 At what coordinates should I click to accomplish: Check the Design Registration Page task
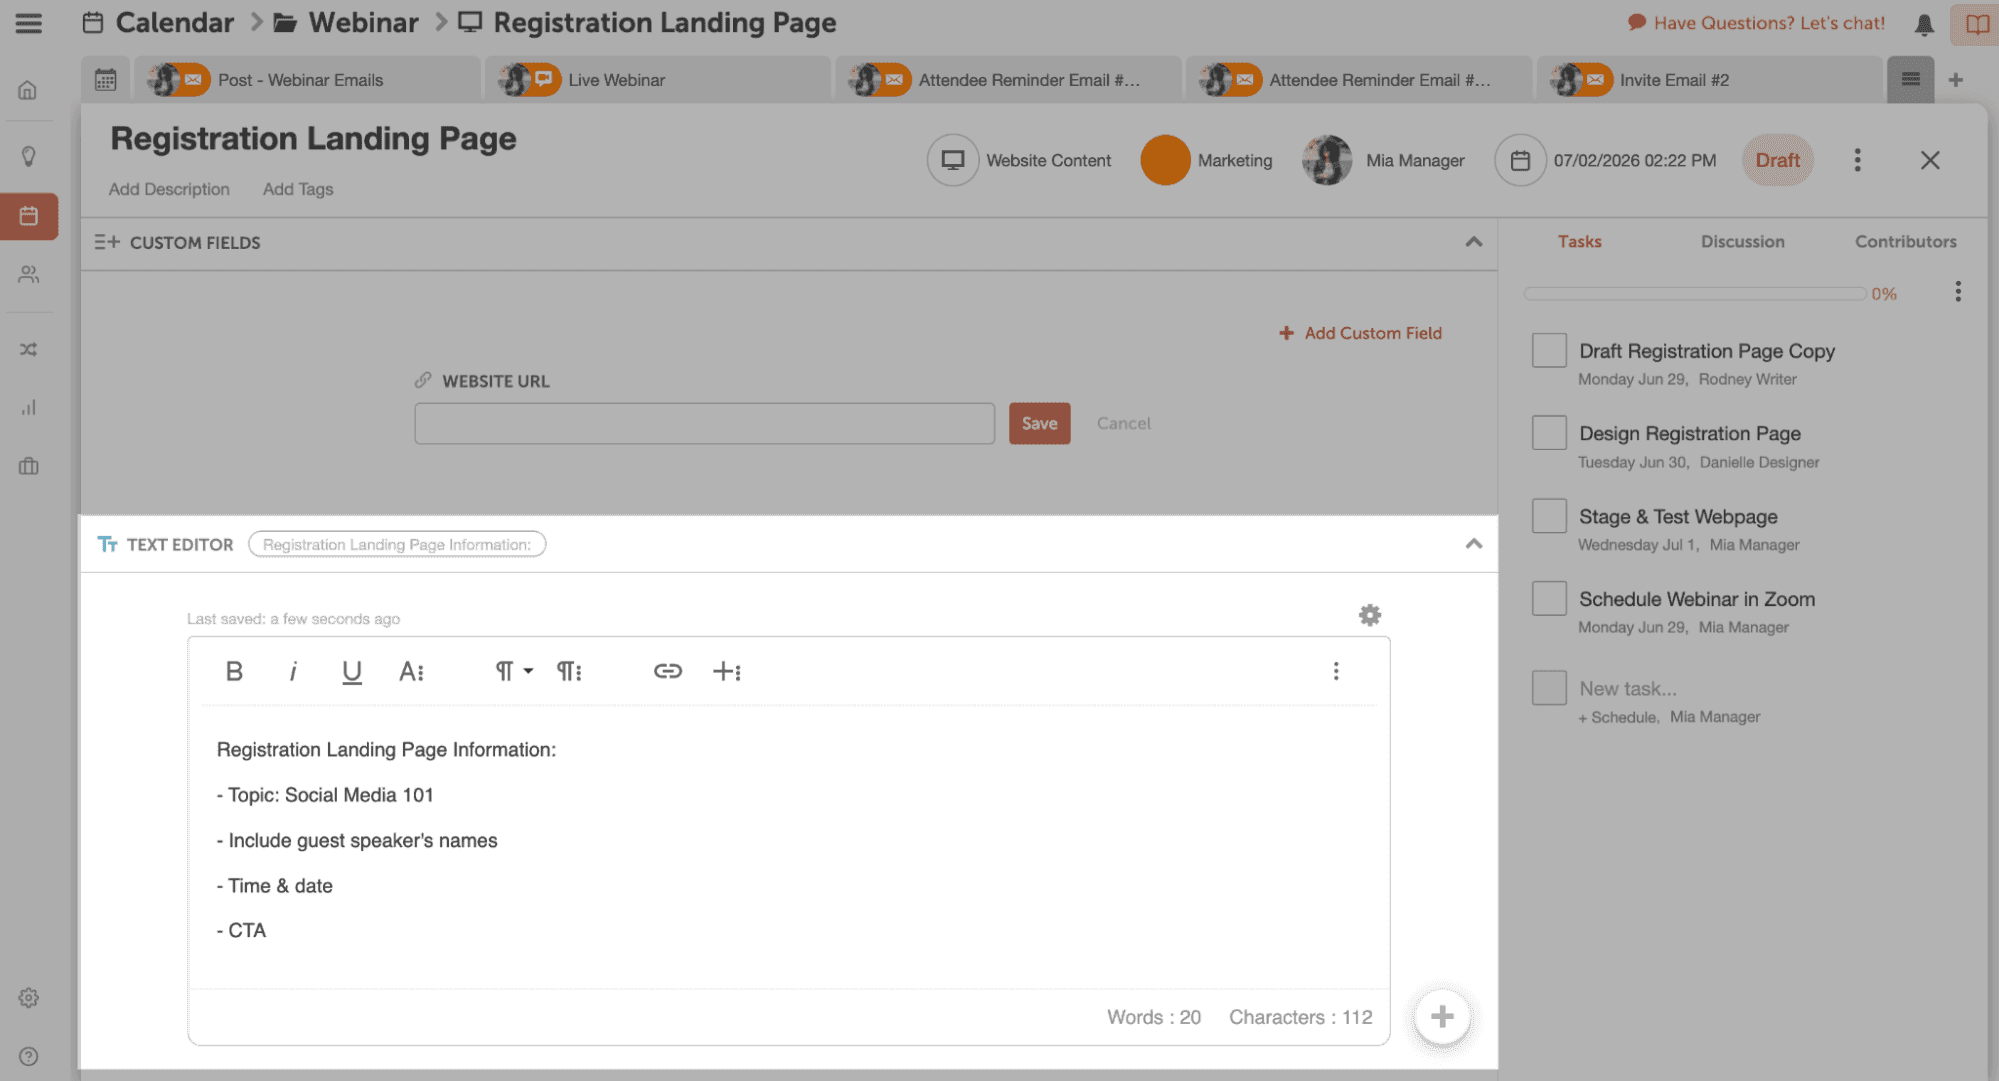(x=1548, y=433)
